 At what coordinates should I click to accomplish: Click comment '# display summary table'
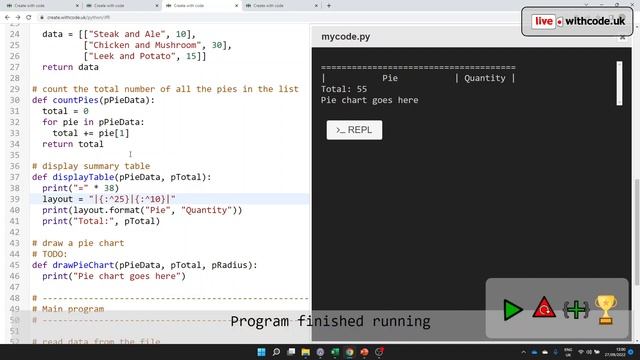tap(91, 166)
